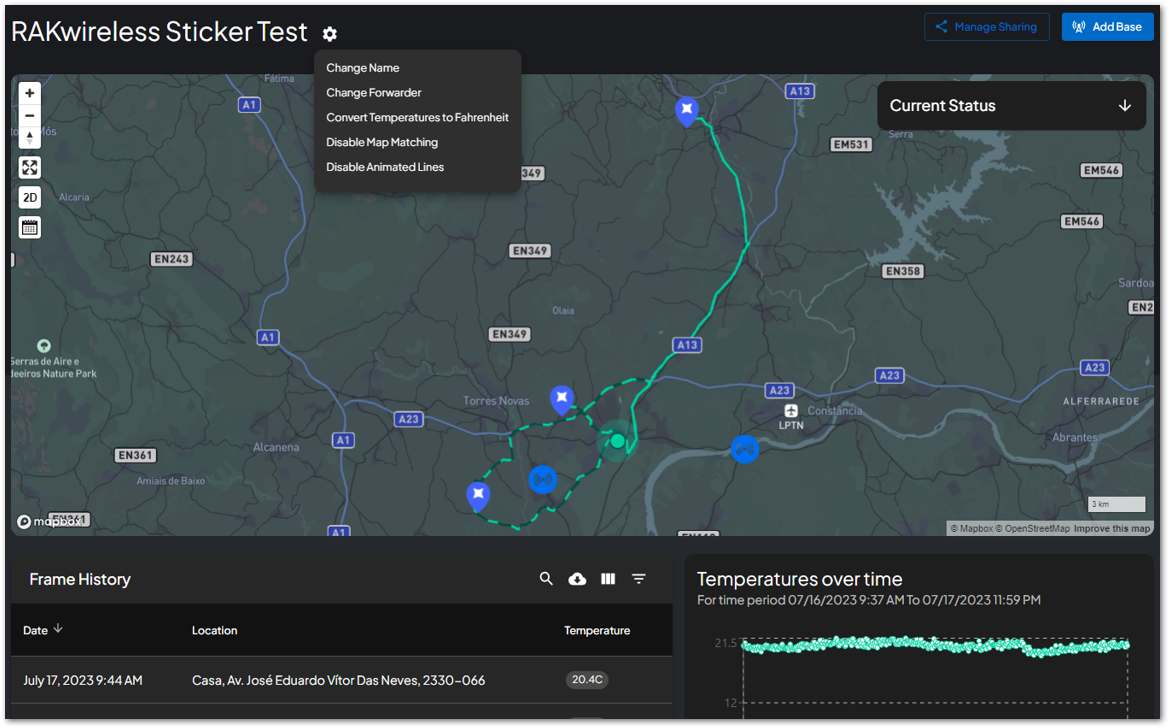Screen dimensions: 1169x728
Task: Filter the Frame History table
Action: (639, 579)
